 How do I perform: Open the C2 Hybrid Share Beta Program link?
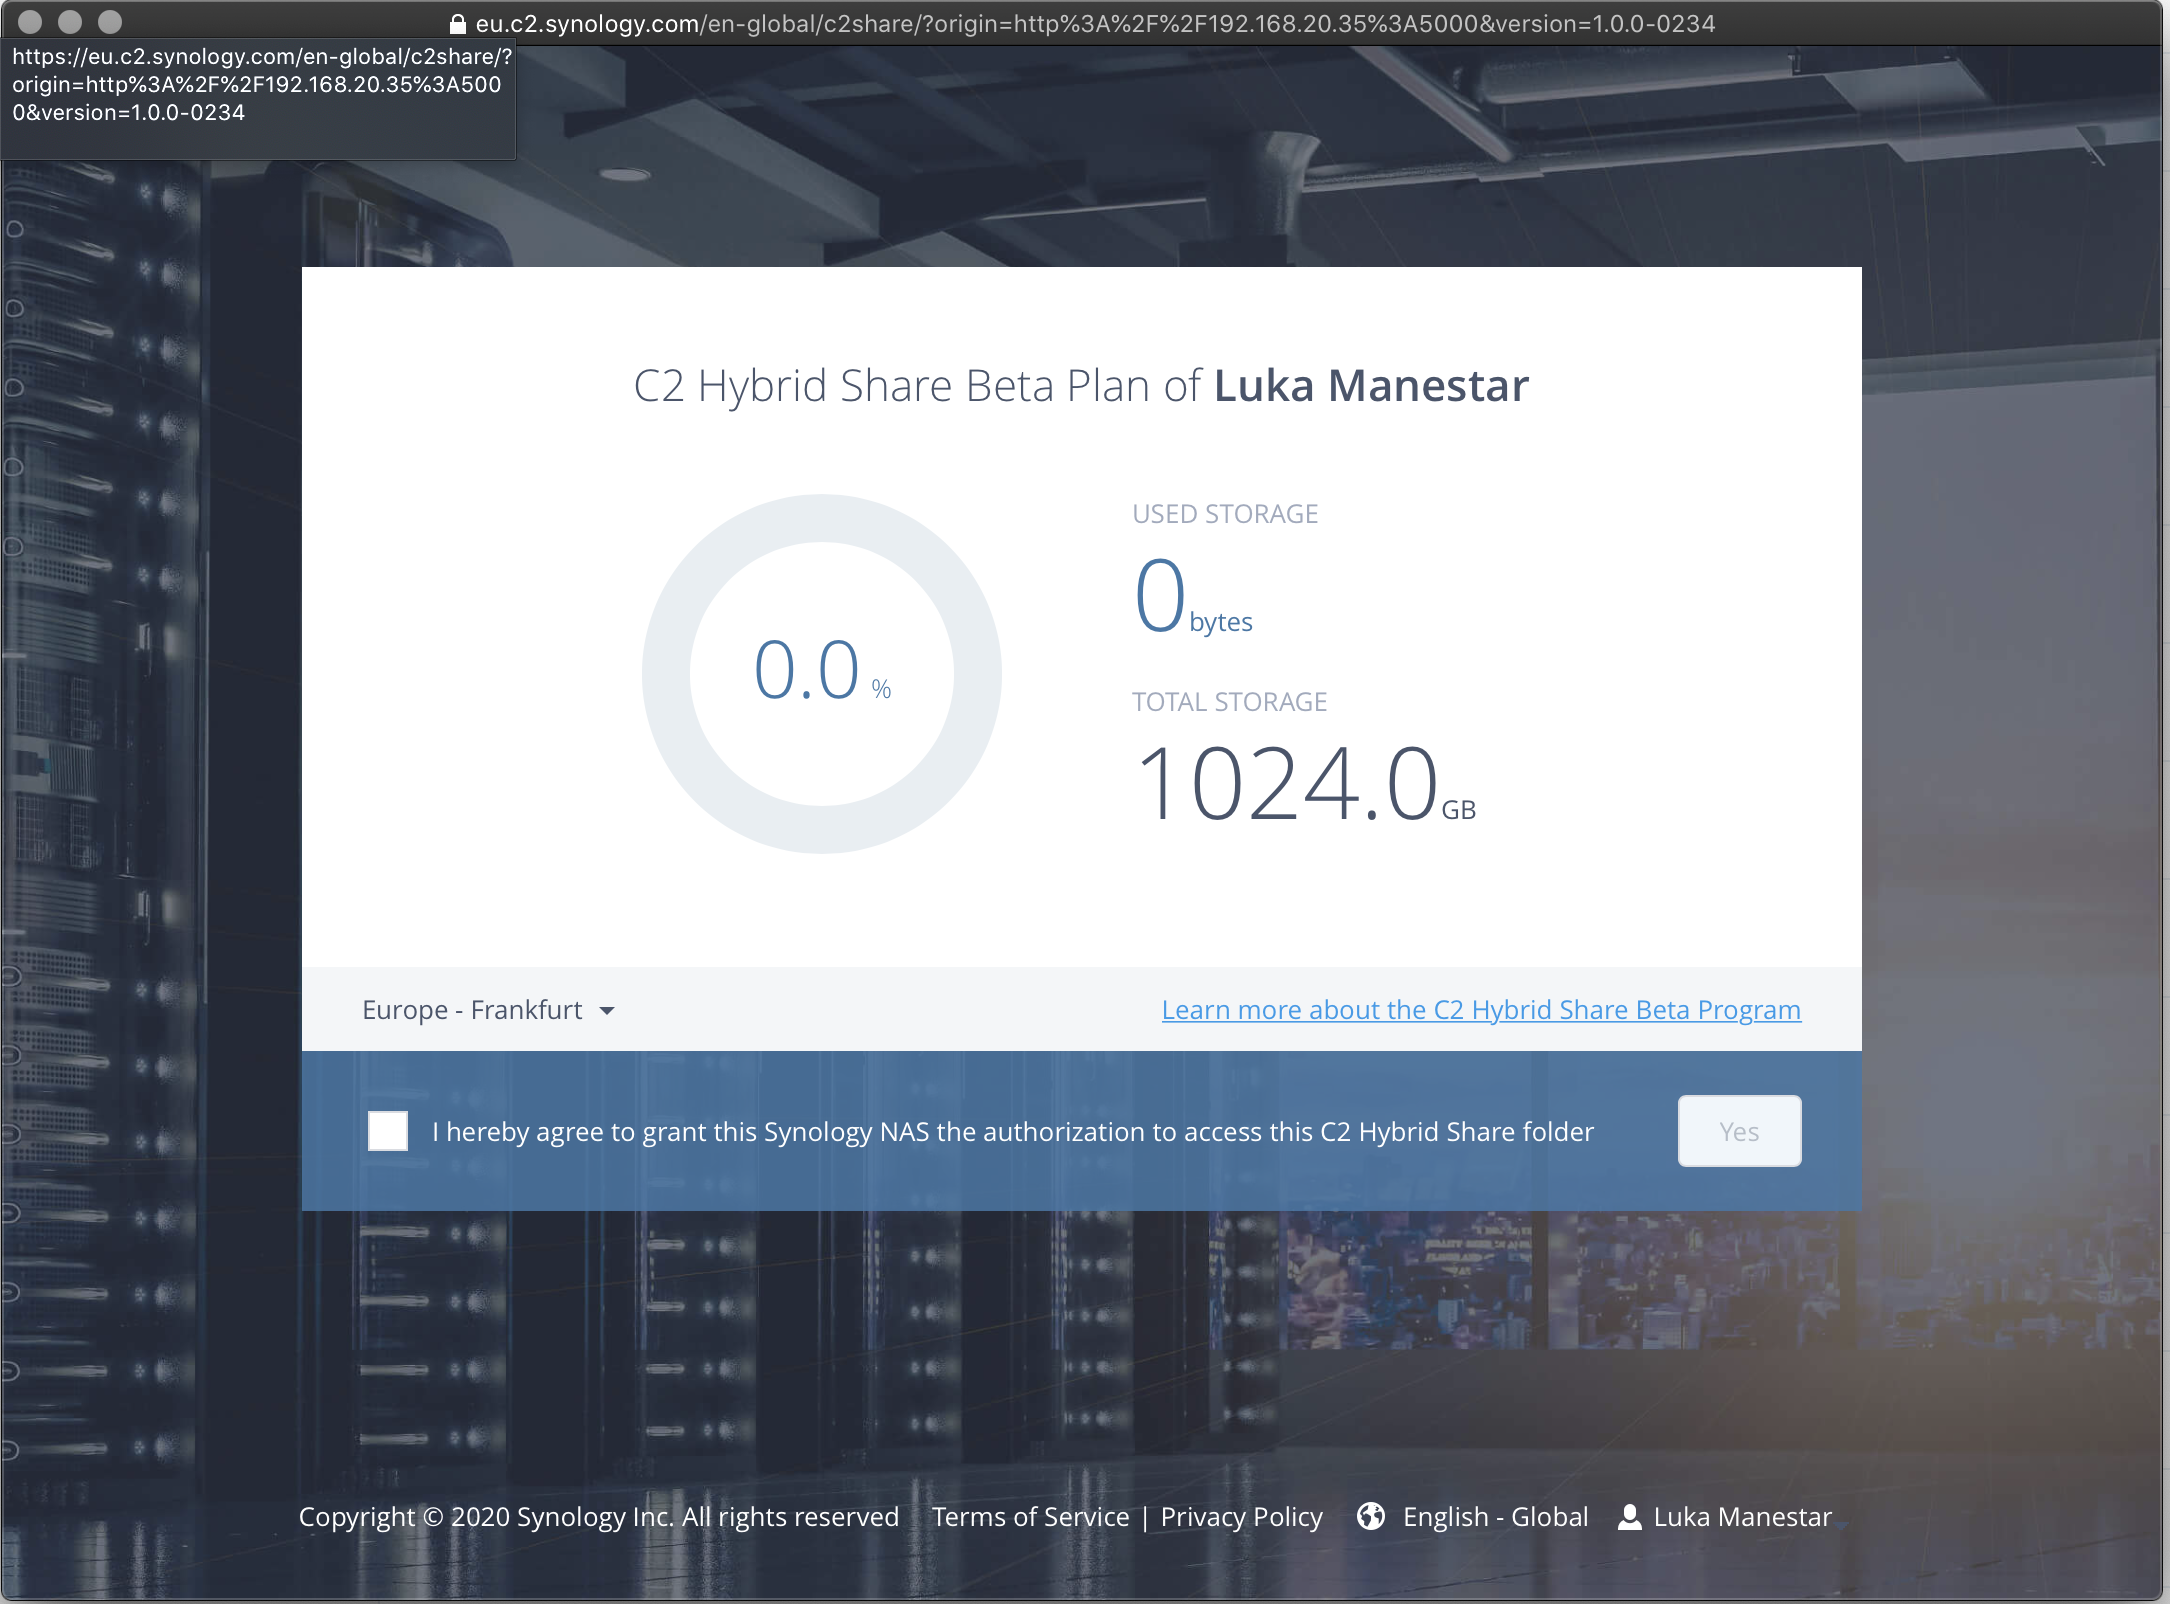(1481, 1010)
